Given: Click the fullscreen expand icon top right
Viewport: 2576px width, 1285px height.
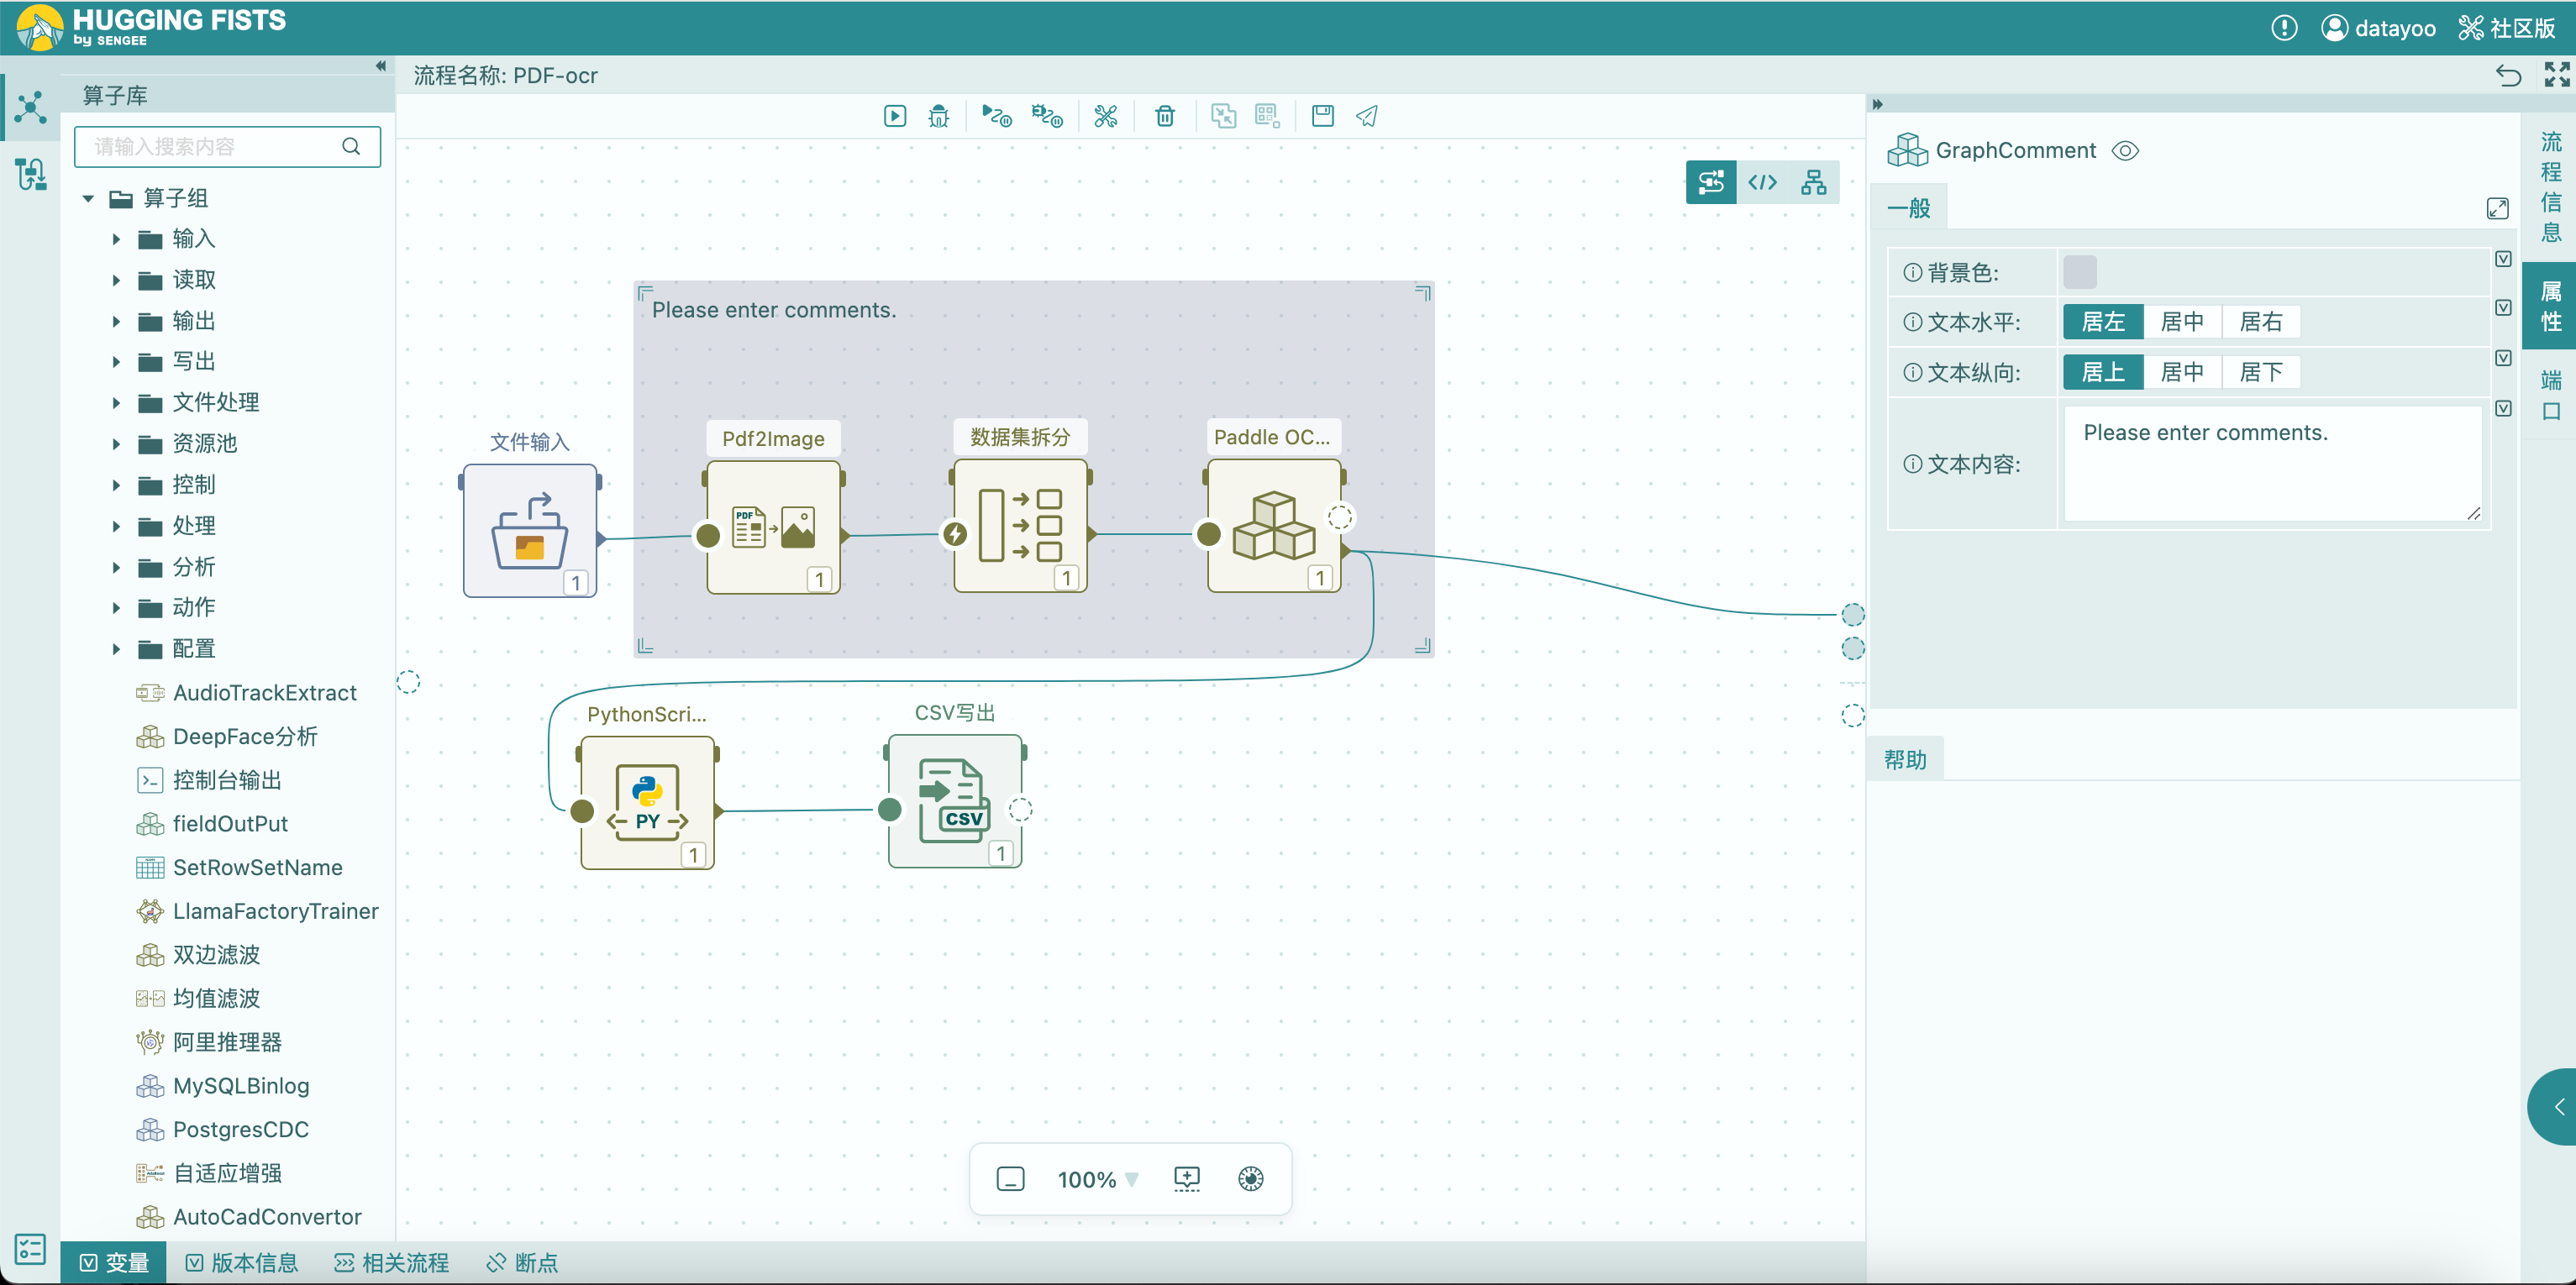Looking at the screenshot, I should pyautogui.click(x=2556, y=75).
